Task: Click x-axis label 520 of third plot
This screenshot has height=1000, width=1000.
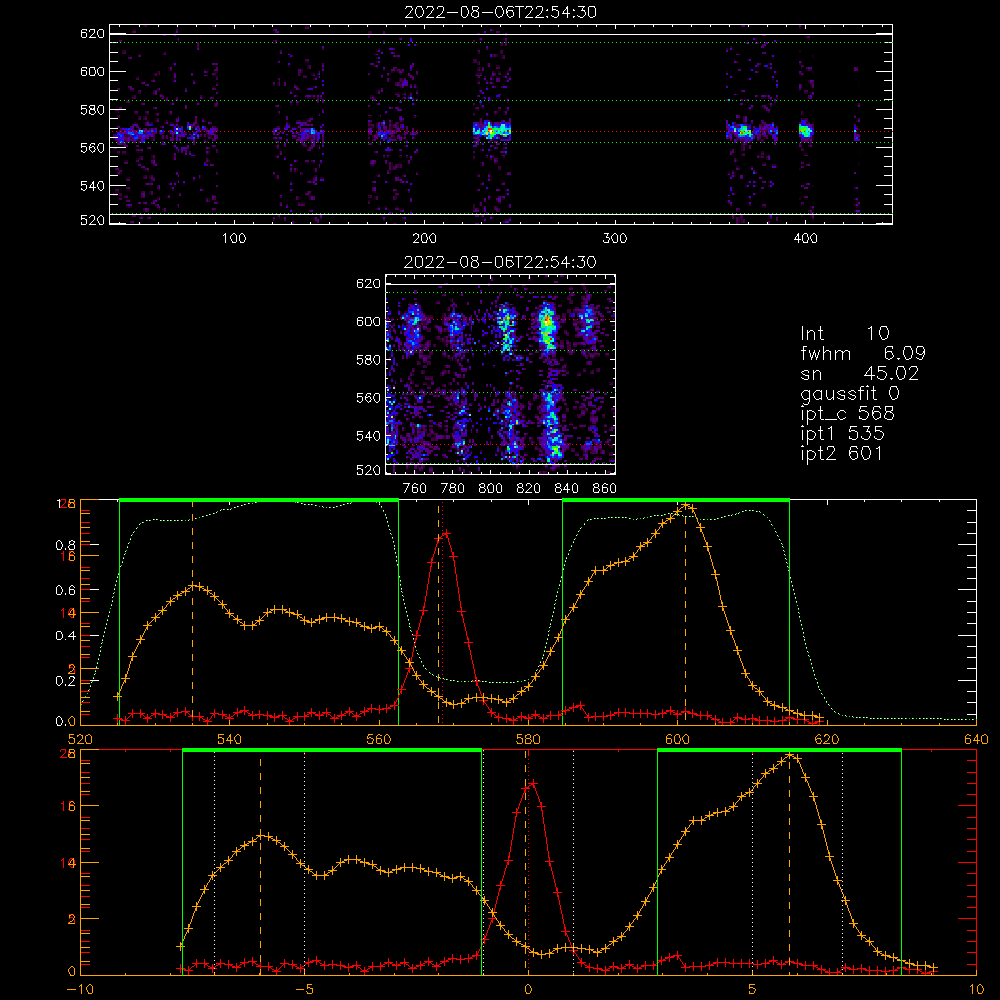Action: click(x=80, y=739)
